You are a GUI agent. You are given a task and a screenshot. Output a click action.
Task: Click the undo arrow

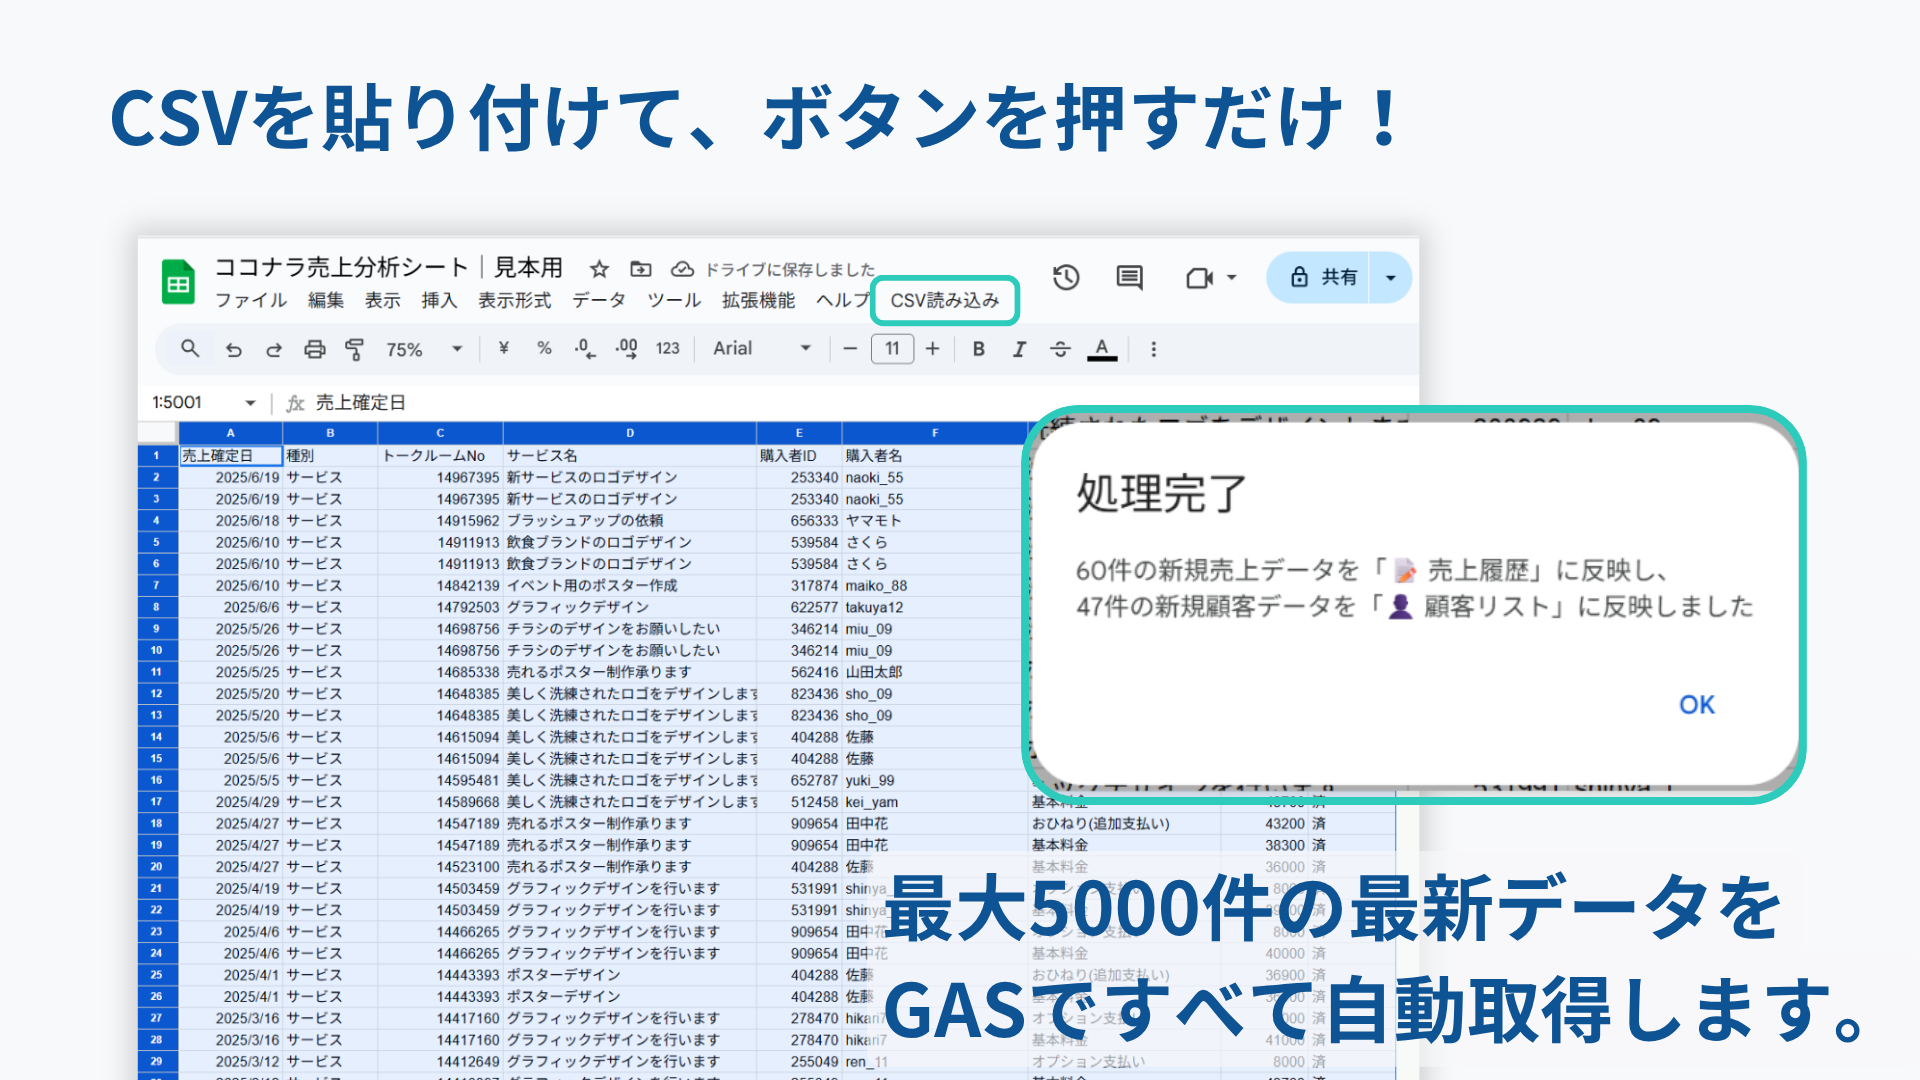point(234,349)
